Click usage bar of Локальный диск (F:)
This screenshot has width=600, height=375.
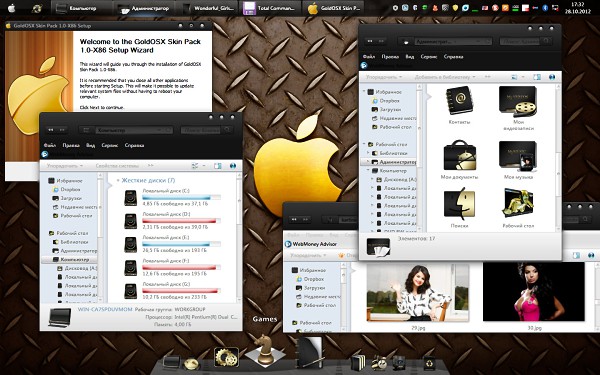181,267
